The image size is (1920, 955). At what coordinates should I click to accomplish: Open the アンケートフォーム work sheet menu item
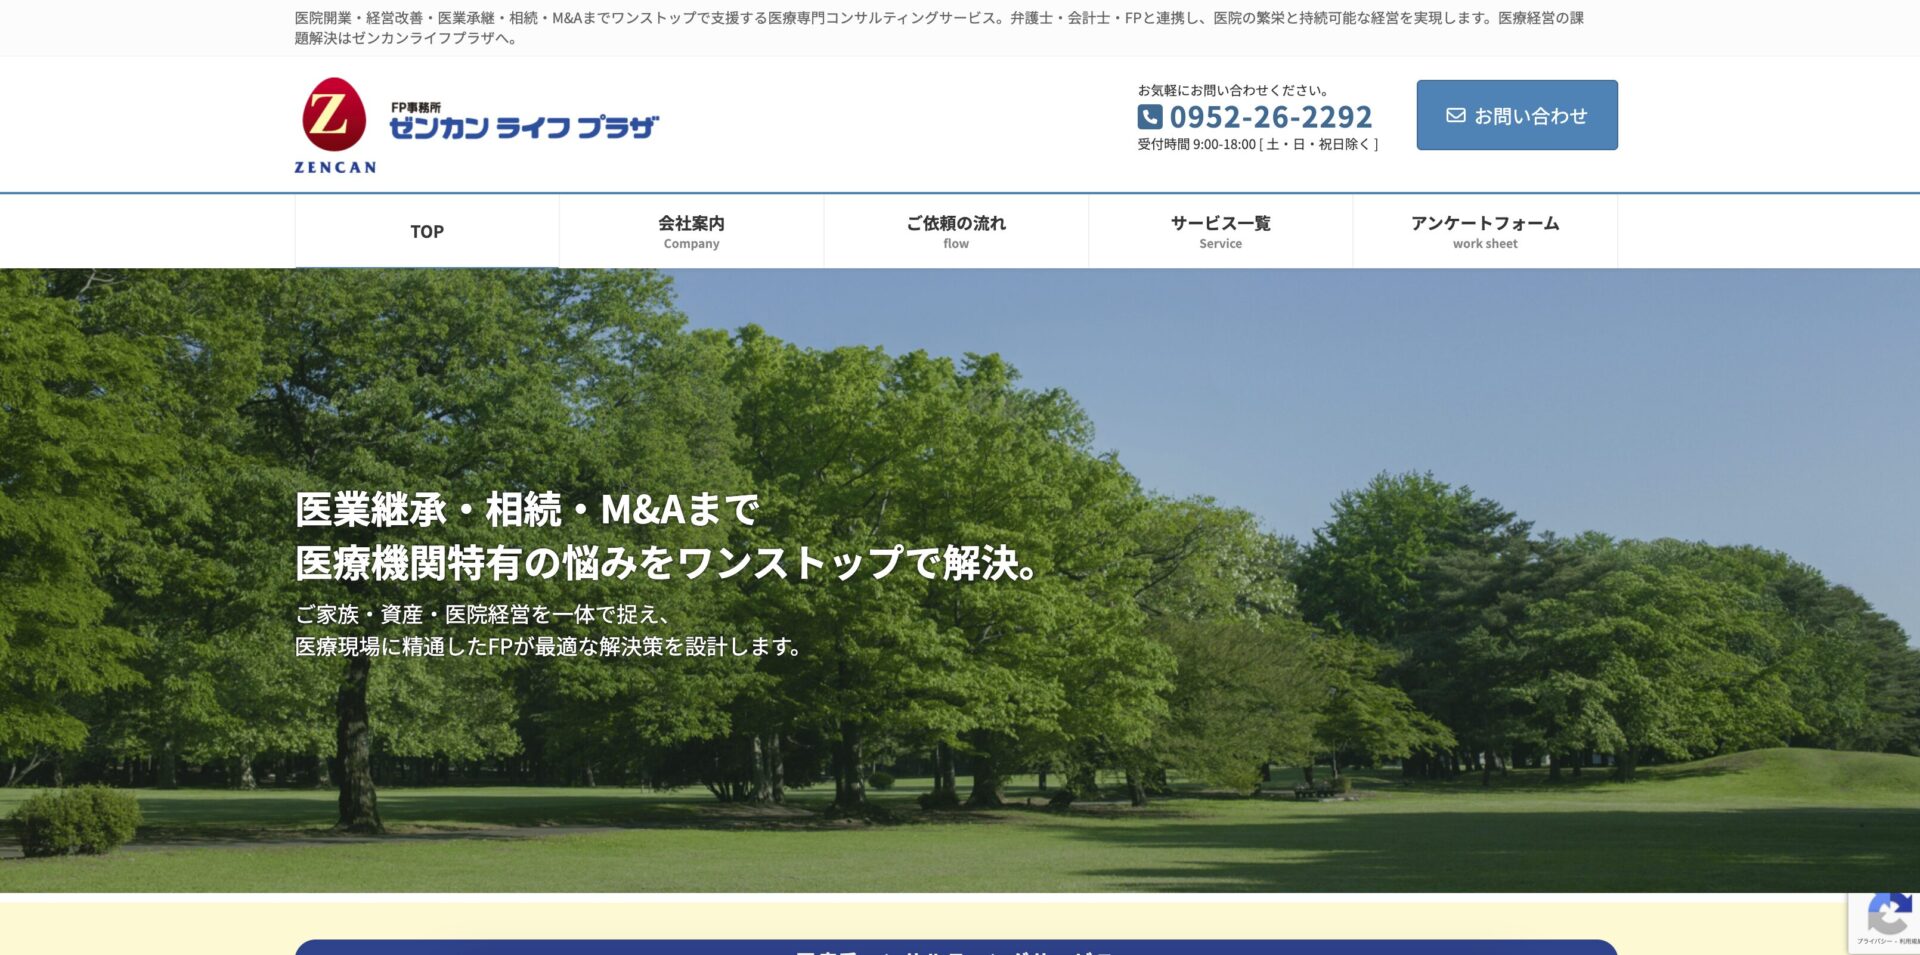coord(1485,231)
